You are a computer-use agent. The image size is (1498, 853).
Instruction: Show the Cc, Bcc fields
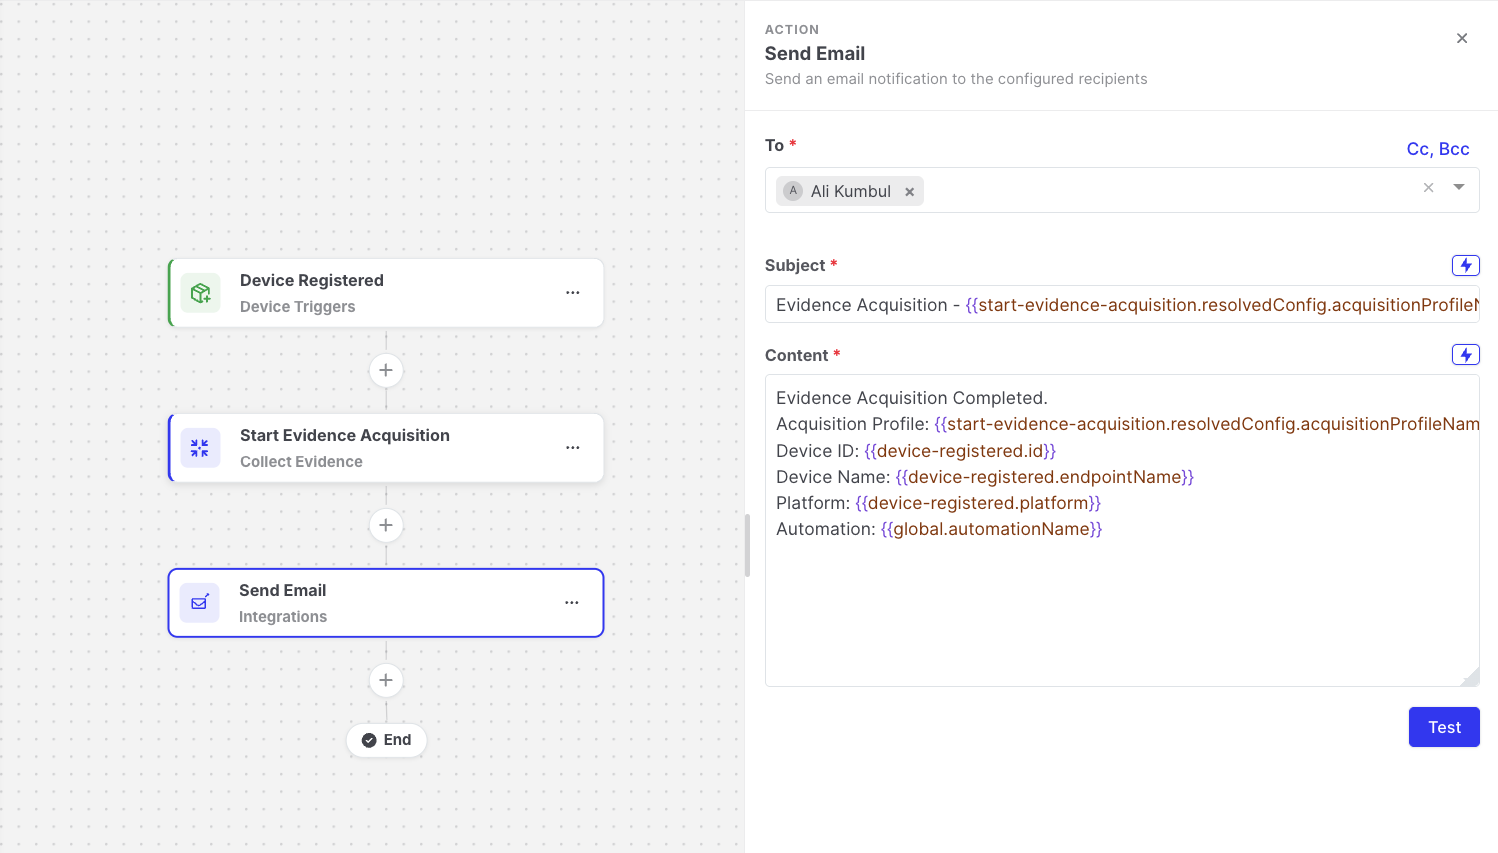(1438, 149)
